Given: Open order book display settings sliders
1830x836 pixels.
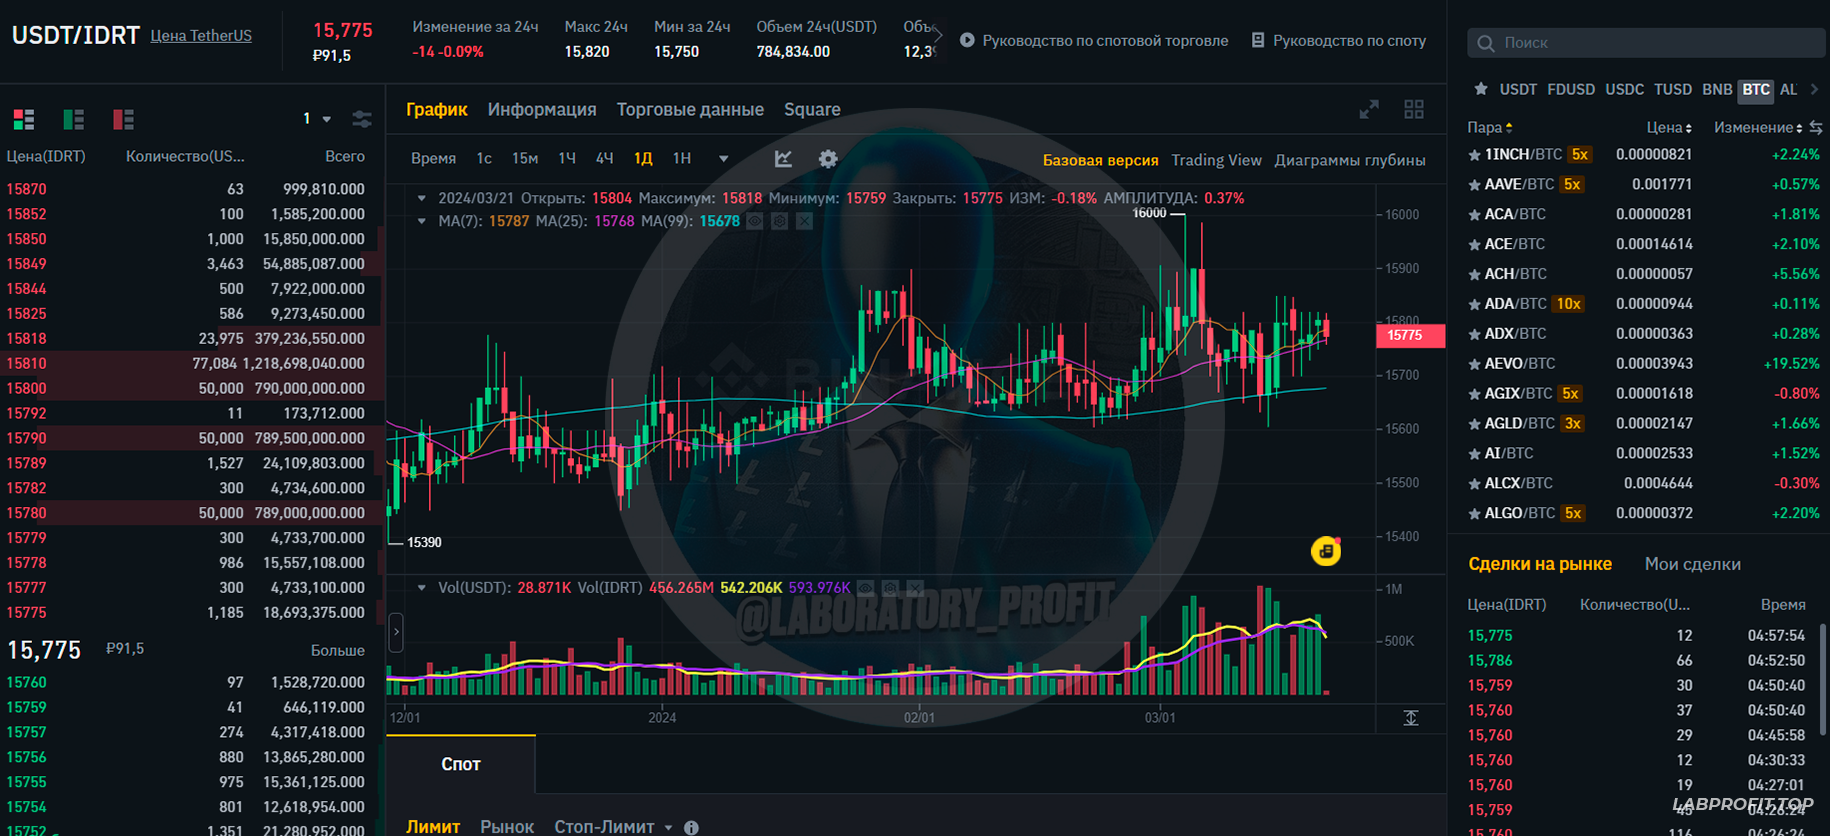Looking at the screenshot, I should (x=362, y=119).
